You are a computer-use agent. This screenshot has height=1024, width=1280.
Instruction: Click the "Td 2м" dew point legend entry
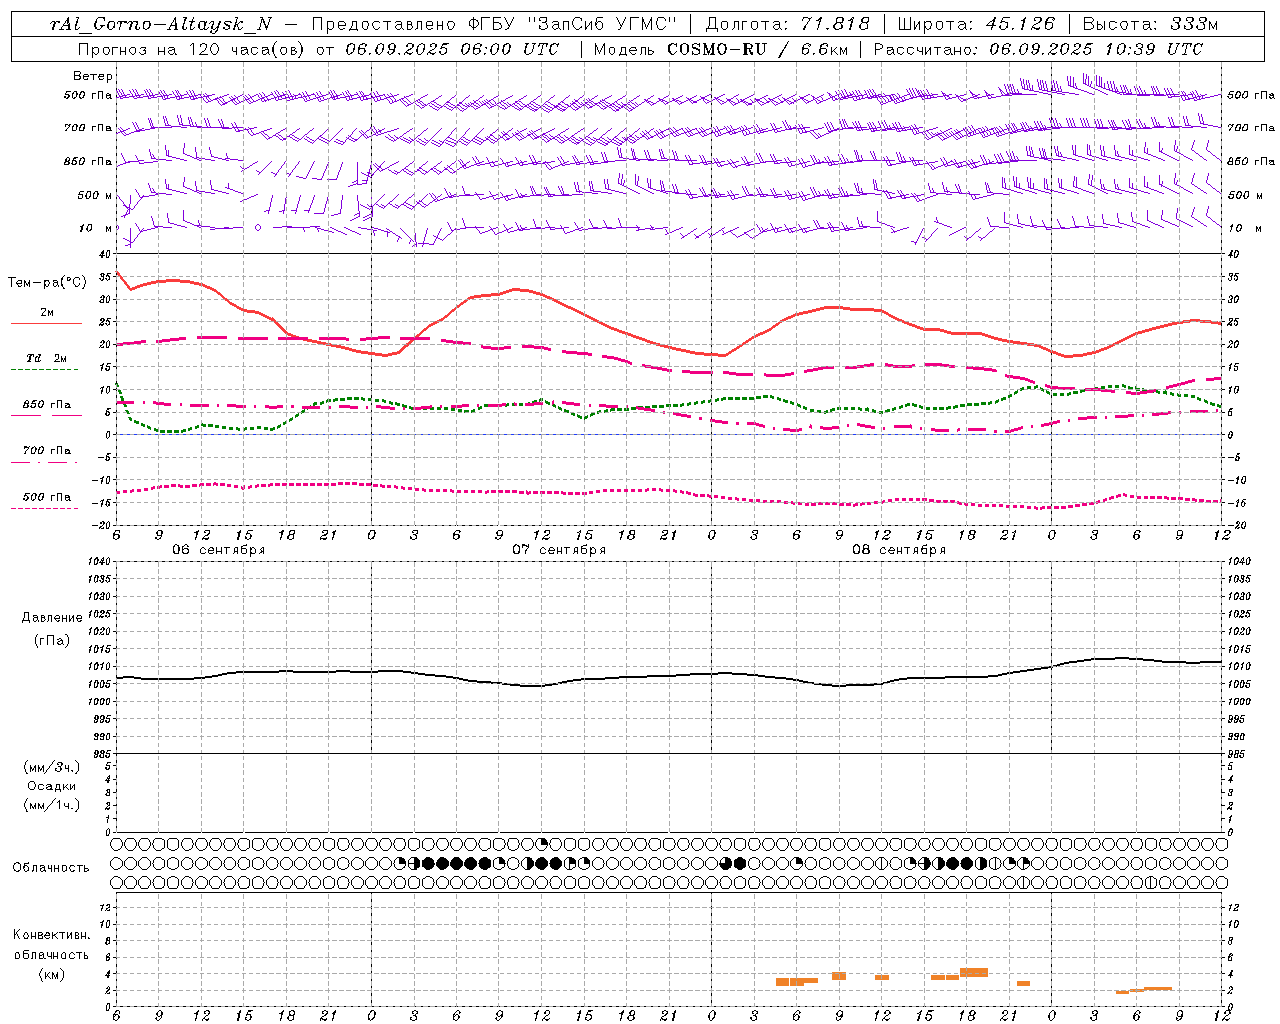click(47, 358)
